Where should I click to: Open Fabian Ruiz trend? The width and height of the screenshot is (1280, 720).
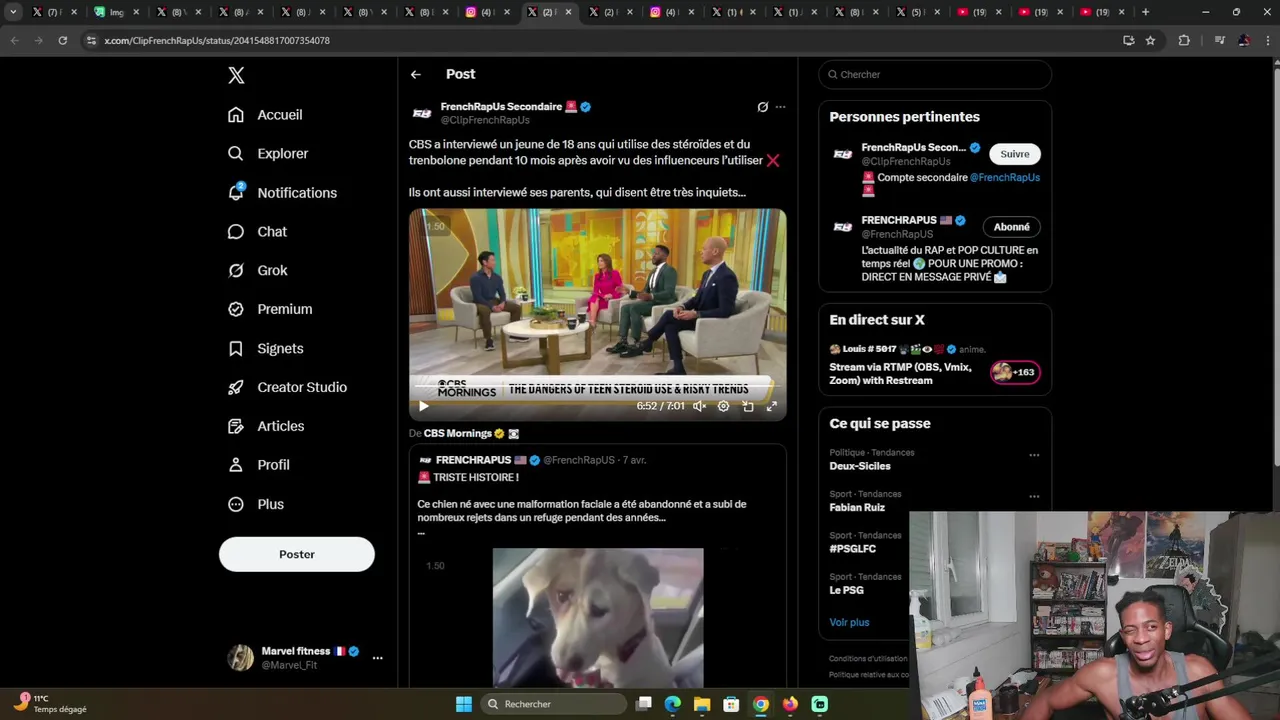coord(857,508)
